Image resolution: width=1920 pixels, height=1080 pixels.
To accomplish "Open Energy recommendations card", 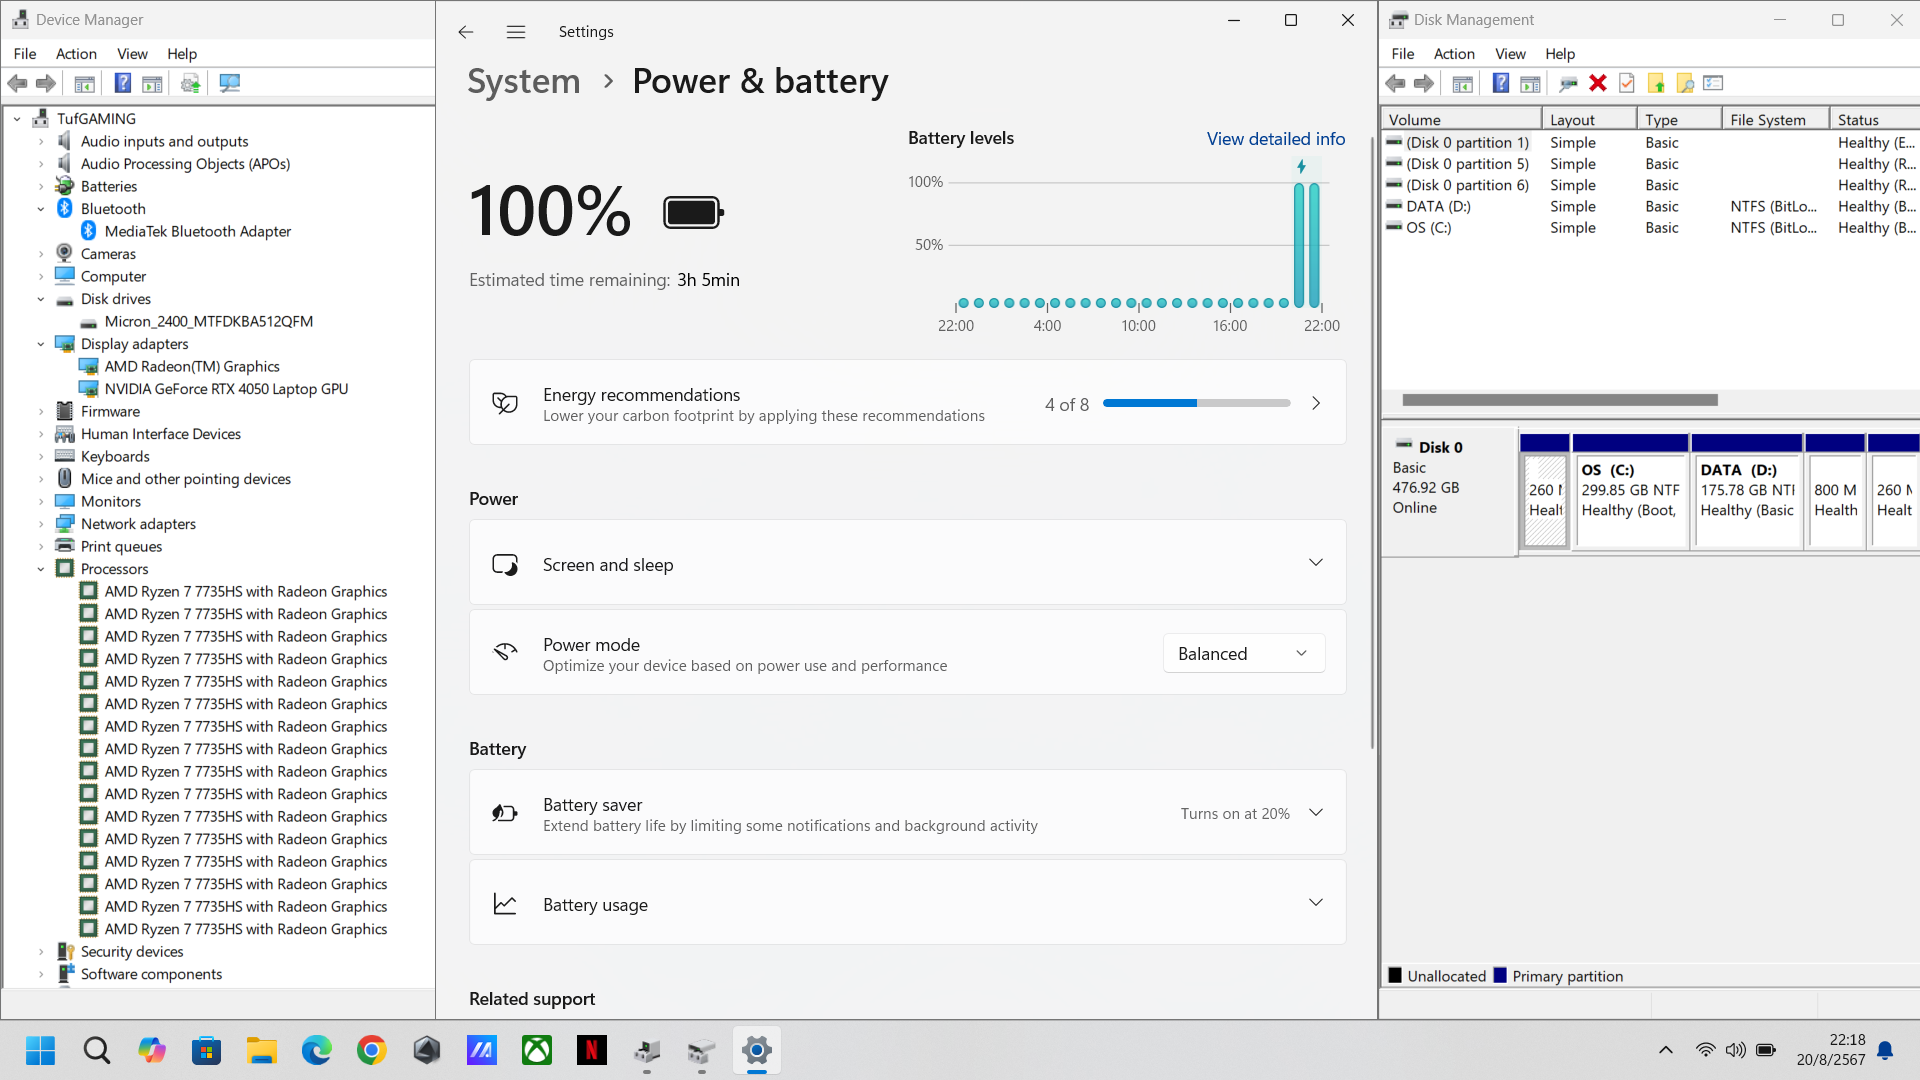I will (x=907, y=403).
